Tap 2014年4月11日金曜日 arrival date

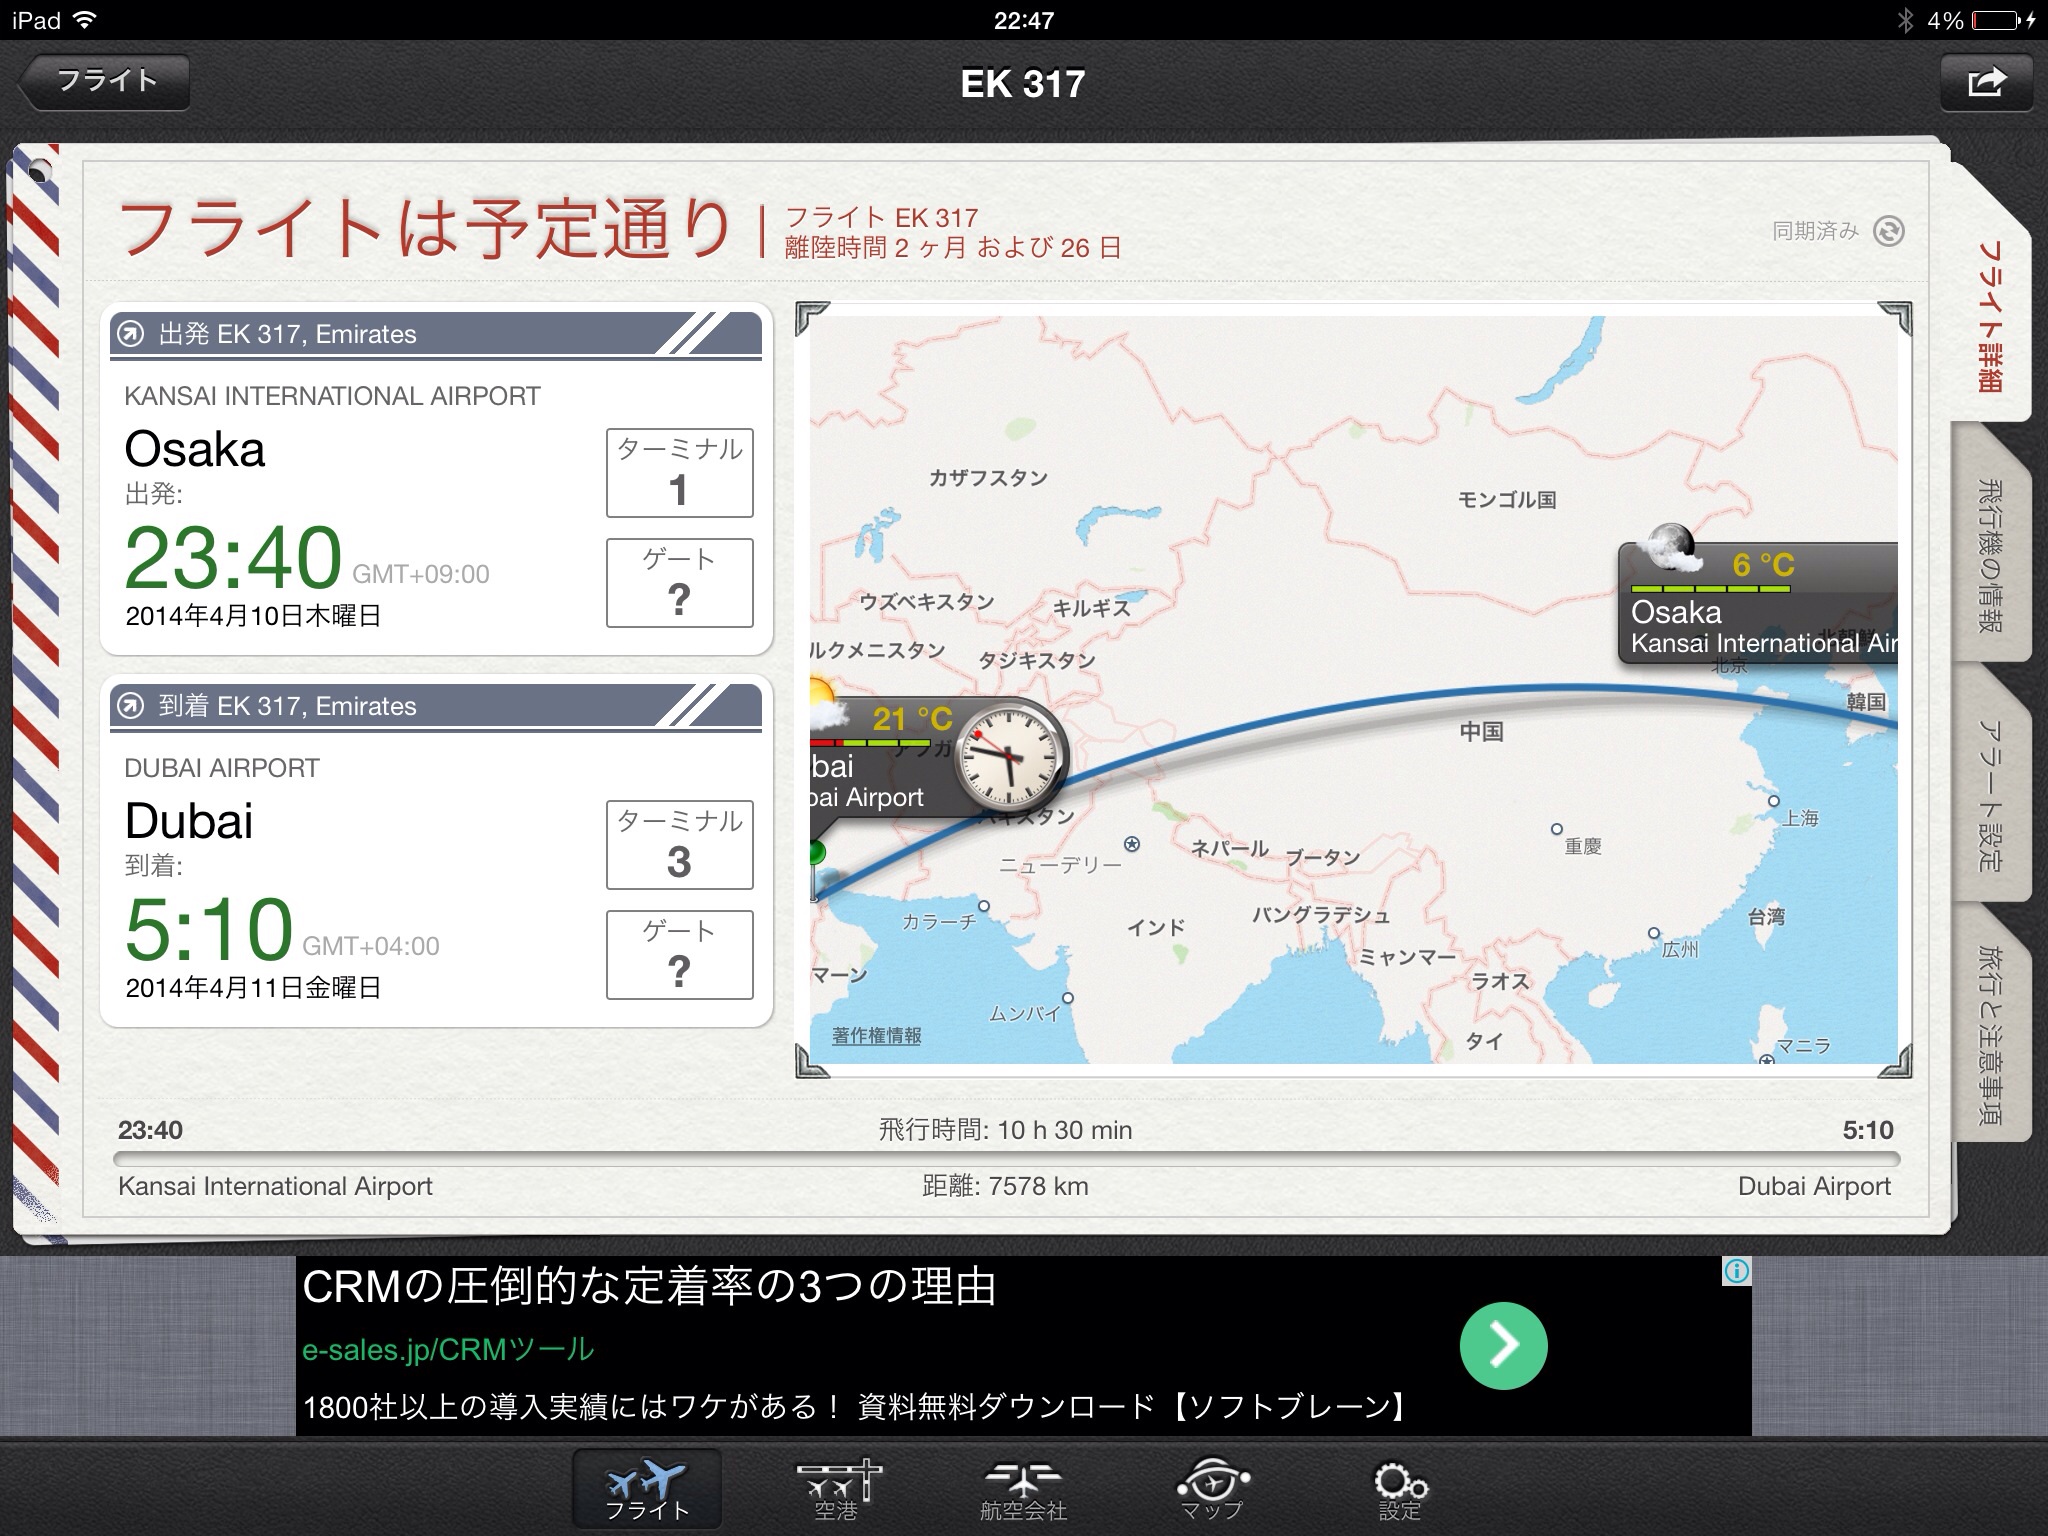253,988
